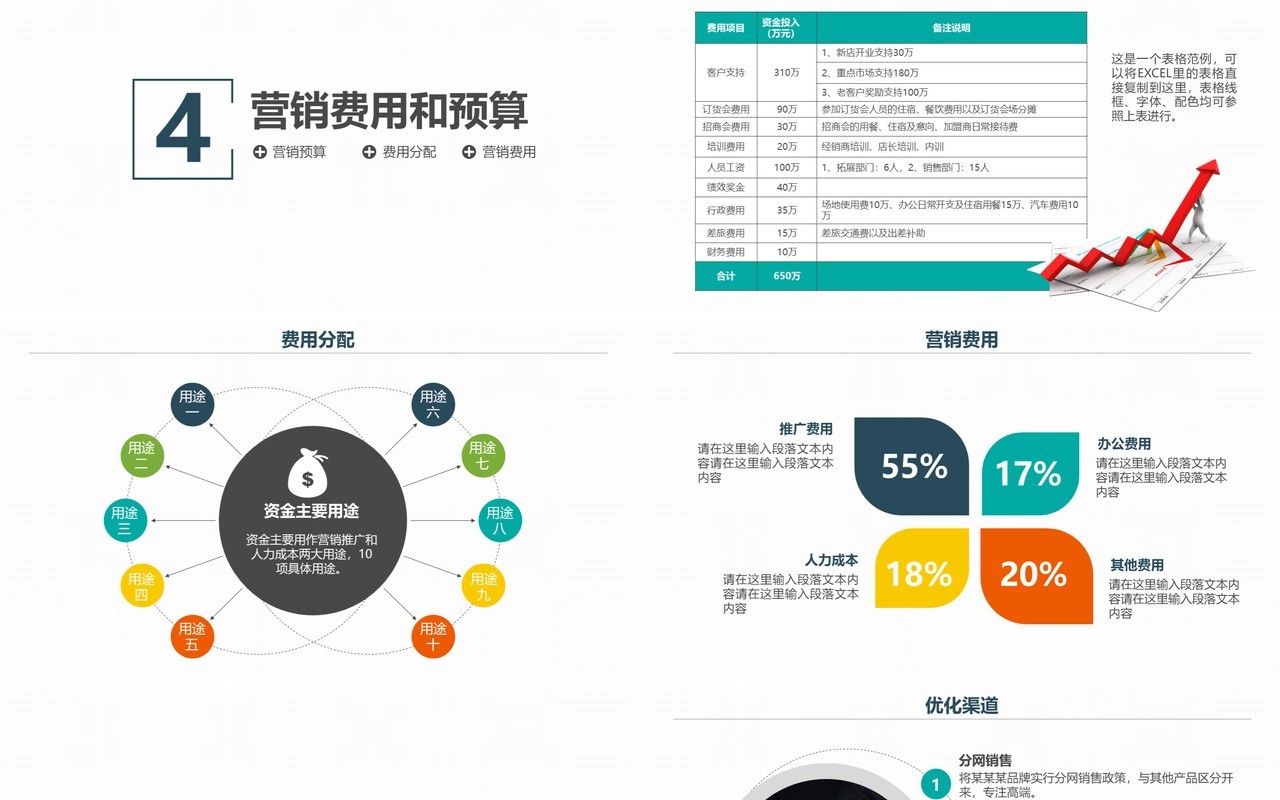Click the 650万 total amount
The height and width of the screenshot is (800, 1280).
pyautogui.click(x=786, y=276)
